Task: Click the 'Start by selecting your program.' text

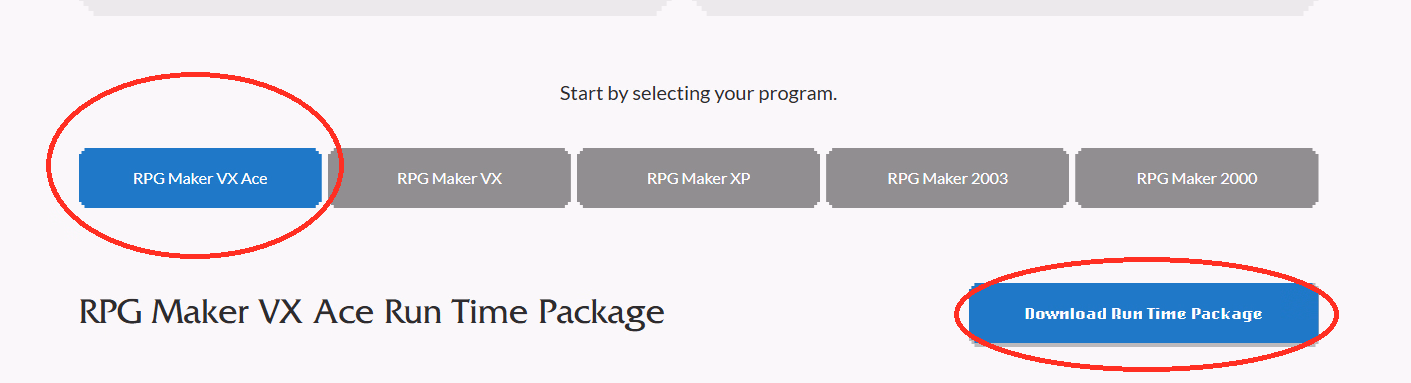Action: click(x=698, y=94)
